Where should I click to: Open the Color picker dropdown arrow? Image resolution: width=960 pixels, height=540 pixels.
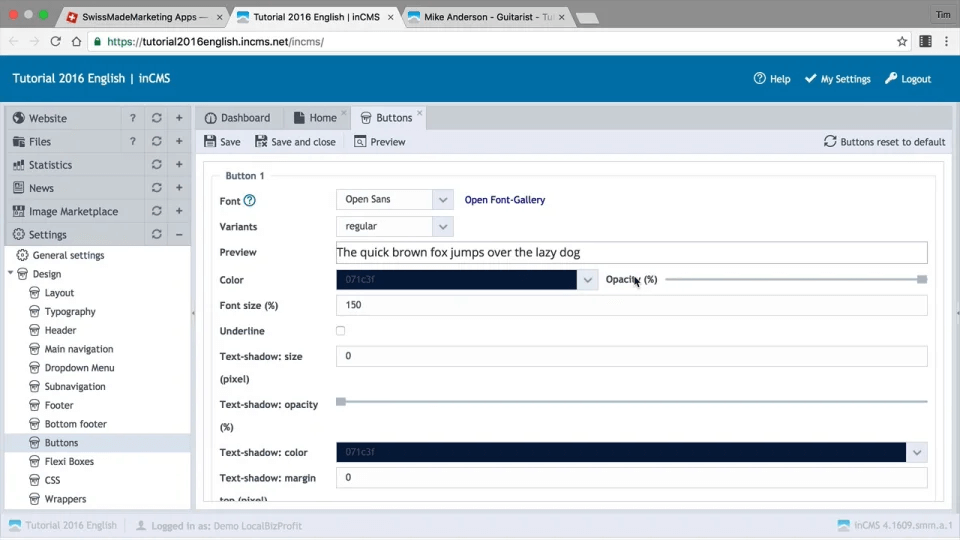[588, 280]
